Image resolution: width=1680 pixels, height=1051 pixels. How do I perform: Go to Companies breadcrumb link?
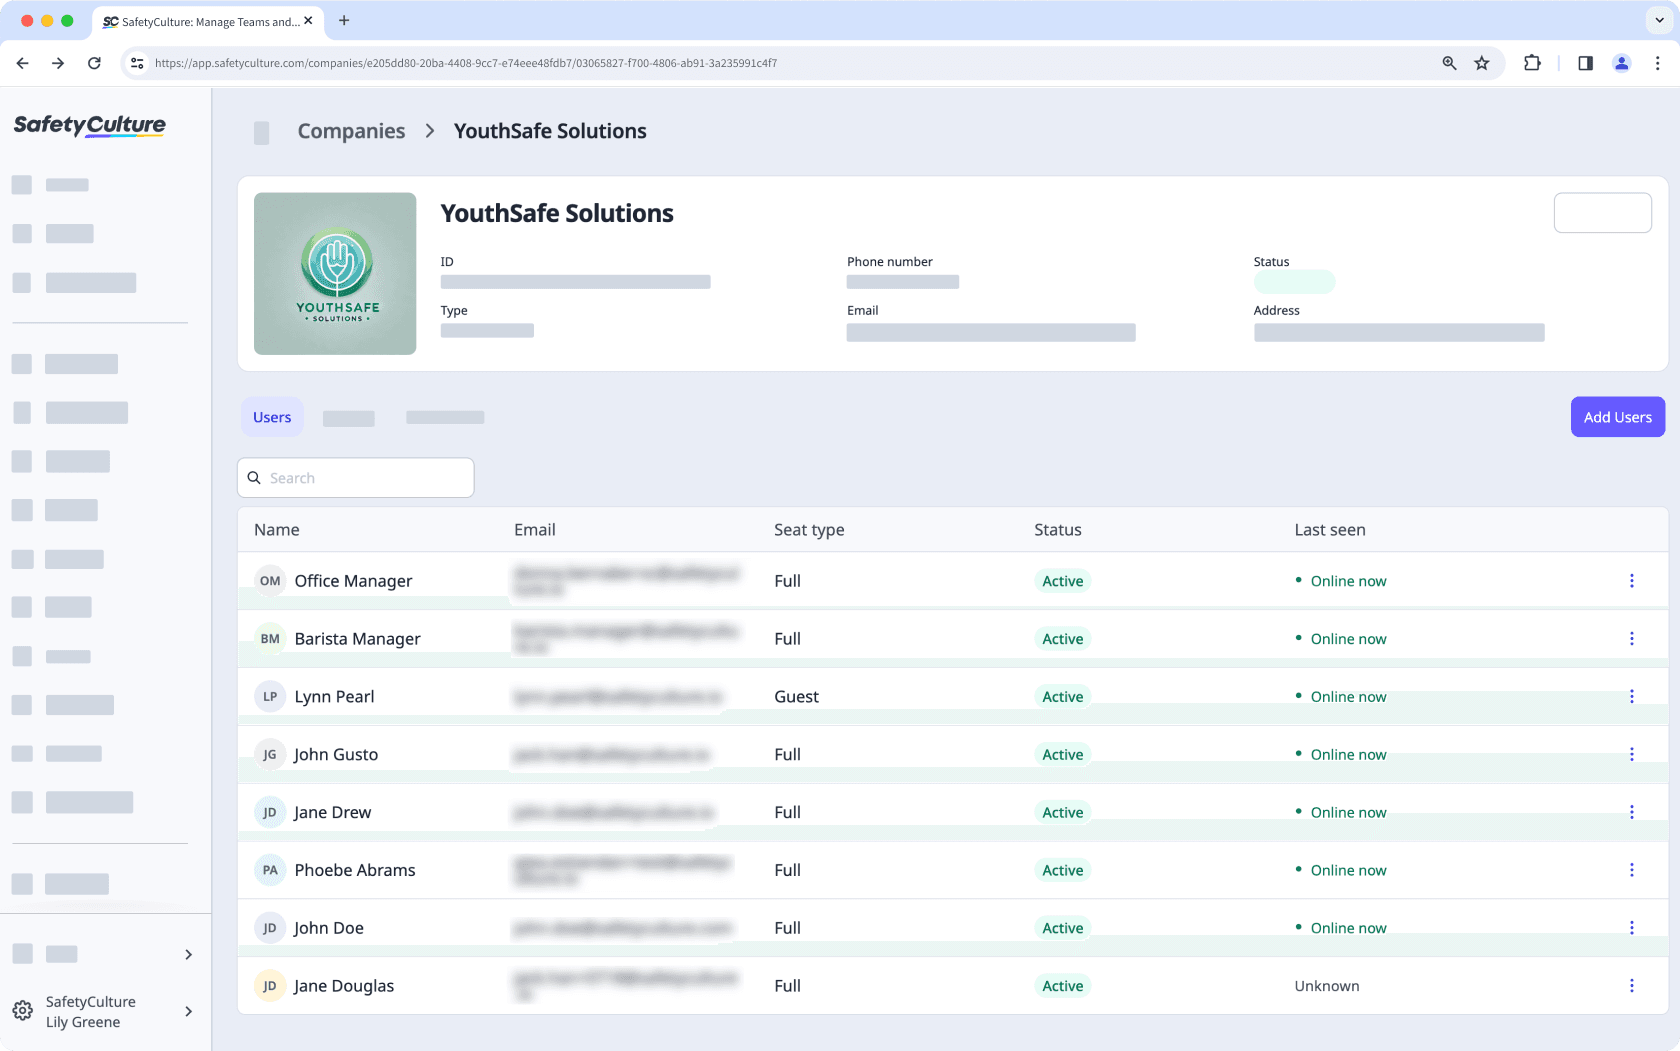coord(351,131)
